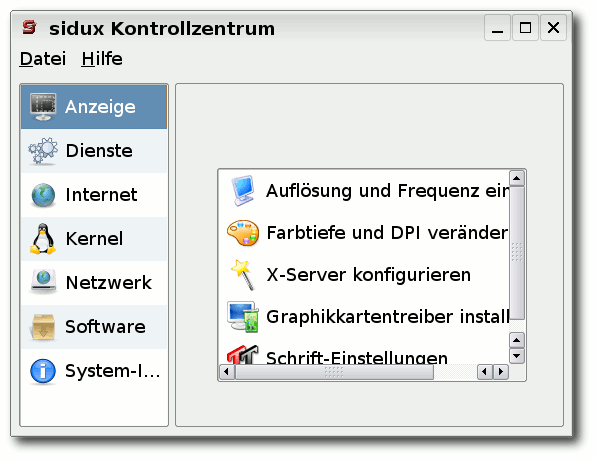The image size is (596, 460).
Task: Click the horizontal scrollbar thumb
Action: pyautogui.click(x=334, y=372)
